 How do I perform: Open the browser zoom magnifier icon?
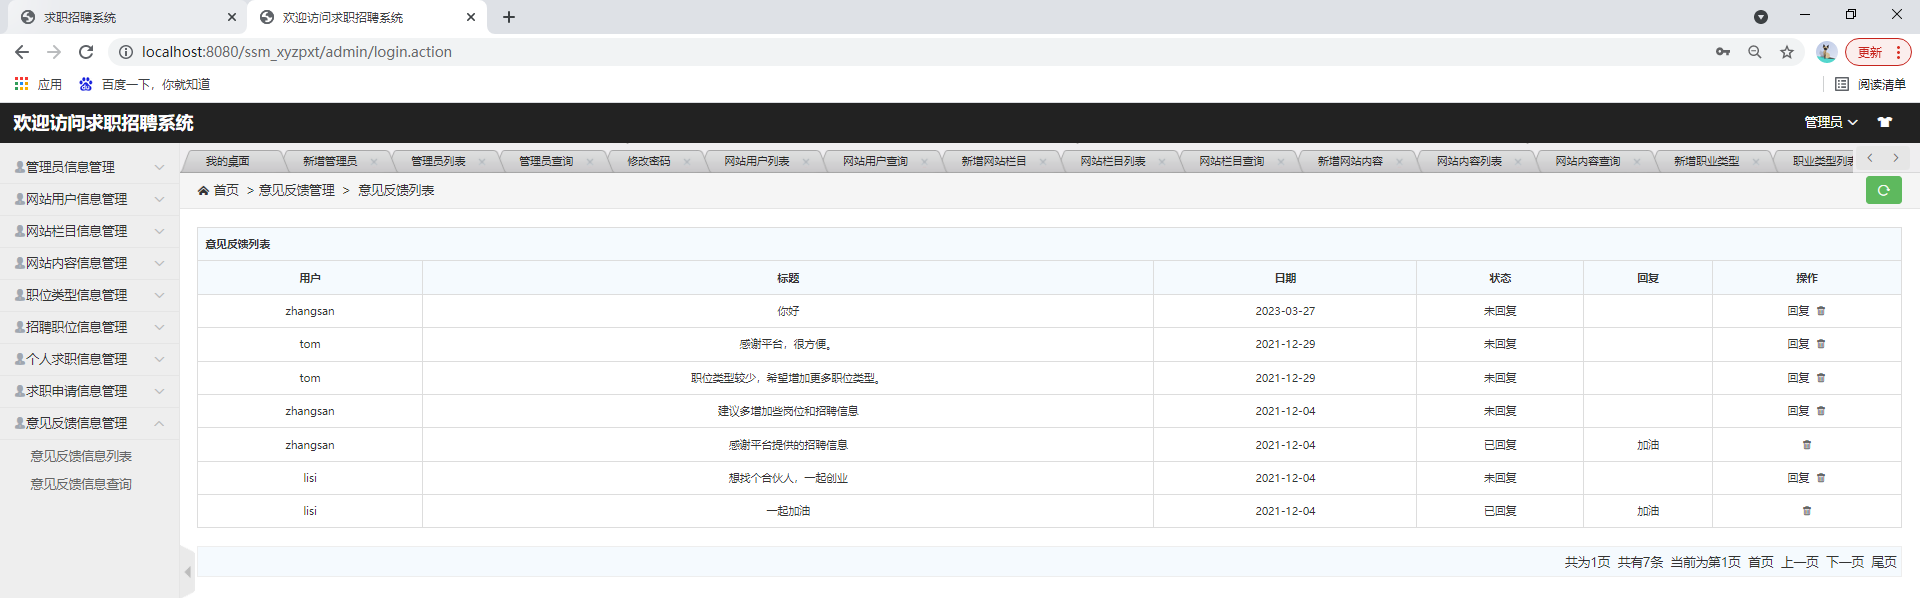[1755, 52]
